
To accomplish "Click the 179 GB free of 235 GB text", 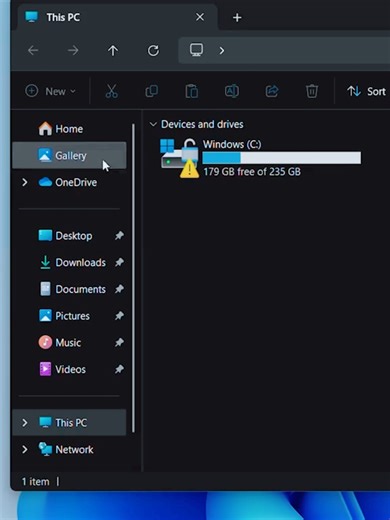I will pyautogui.click(x=252, y=172).
